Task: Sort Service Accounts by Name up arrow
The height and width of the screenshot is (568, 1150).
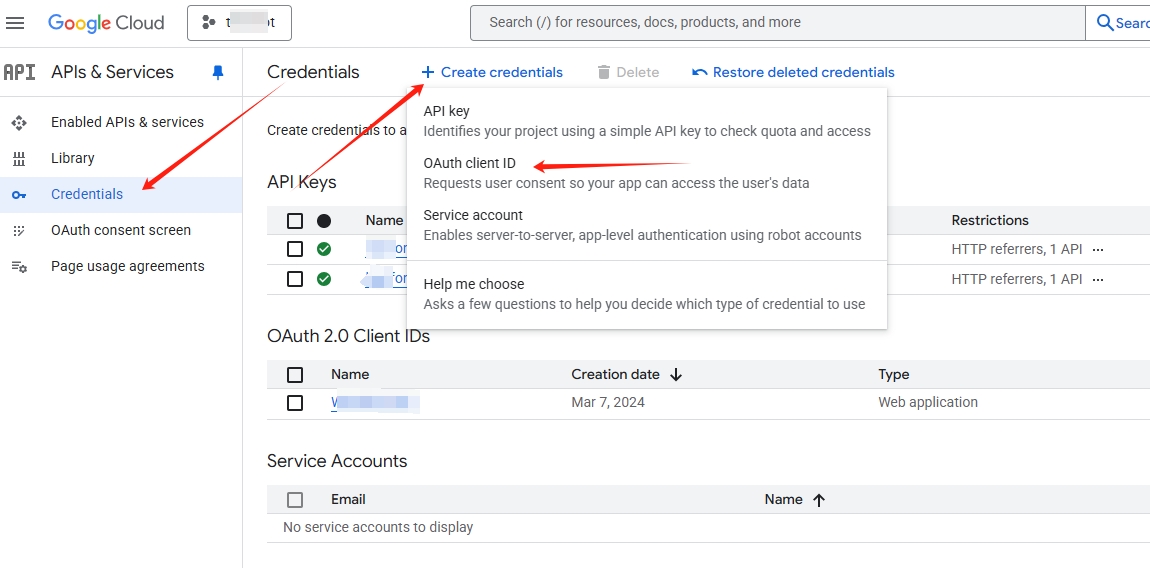Action: [x=819, y=500]
